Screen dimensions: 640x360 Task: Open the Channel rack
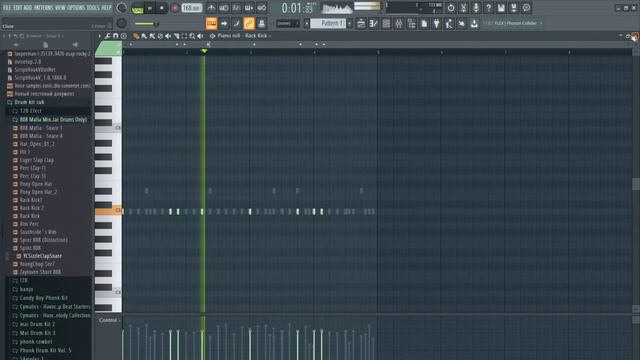pos(386,24)
